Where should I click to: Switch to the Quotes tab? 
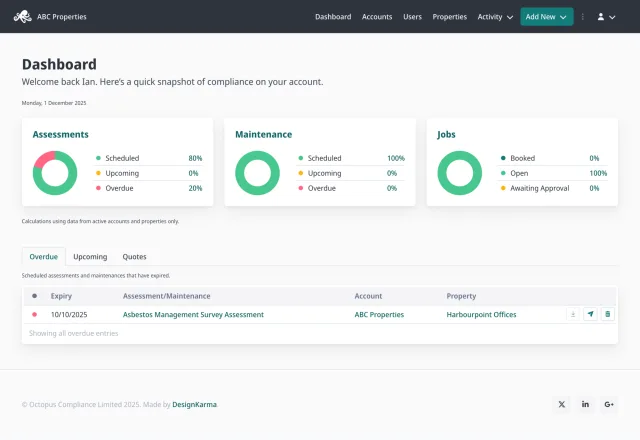tap(134, 257)
